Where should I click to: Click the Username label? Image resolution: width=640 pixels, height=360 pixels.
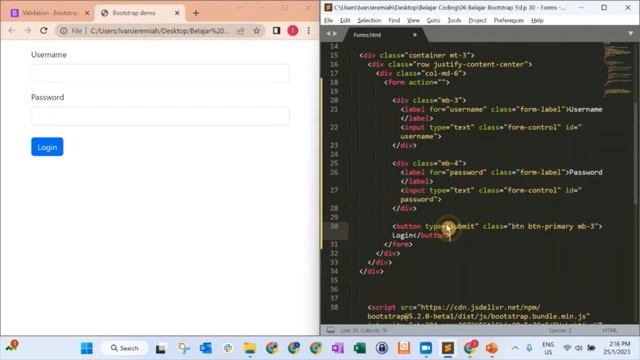coord(49,55)
